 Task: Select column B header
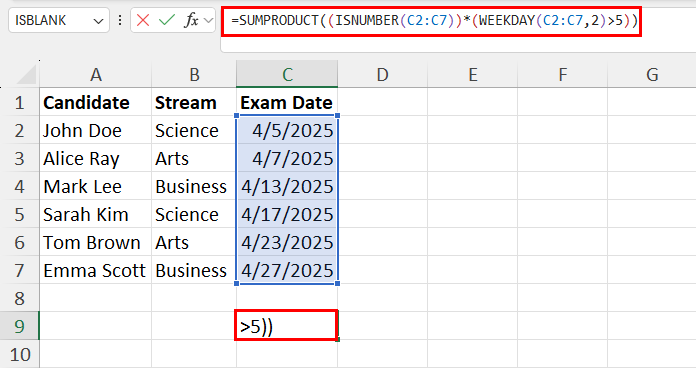coord(194,75)
